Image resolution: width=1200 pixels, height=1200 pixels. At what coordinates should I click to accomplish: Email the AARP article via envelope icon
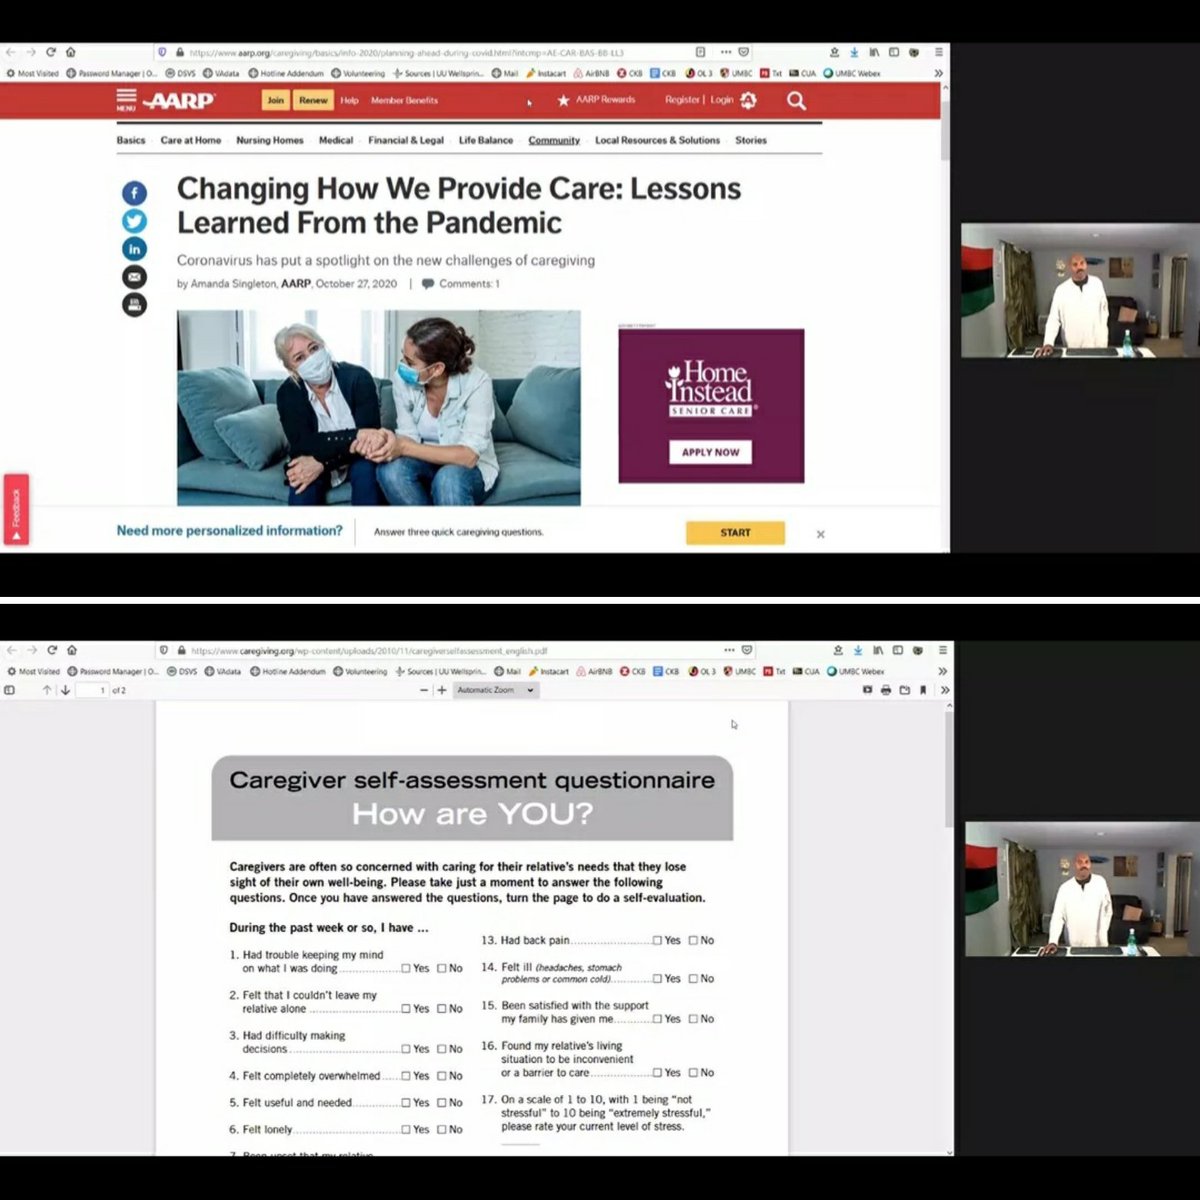(x=134, y=277)
